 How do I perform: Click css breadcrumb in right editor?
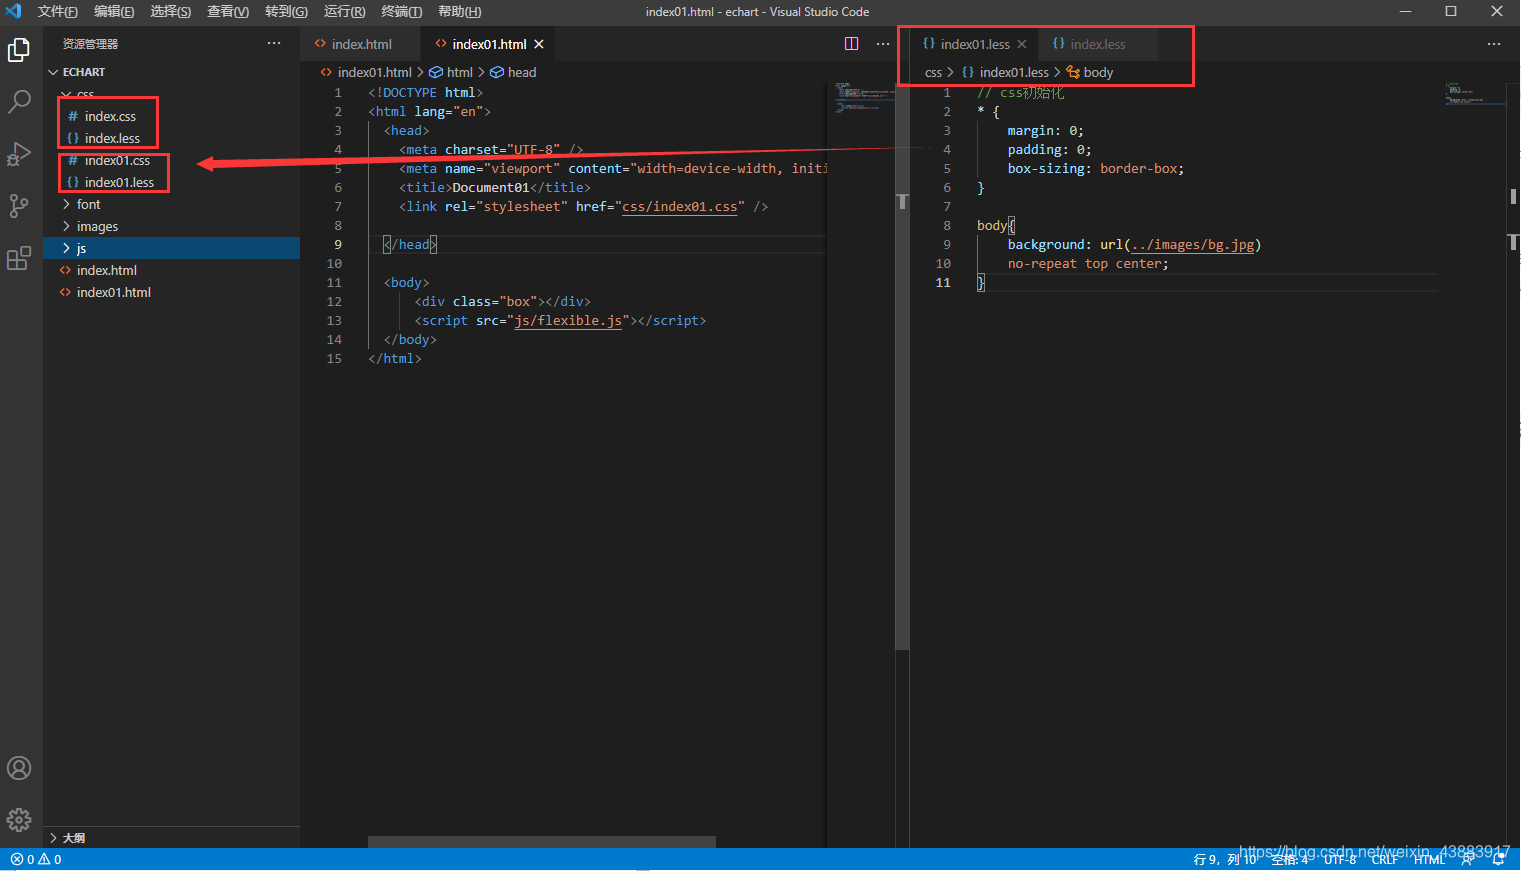tap(933, 72)
